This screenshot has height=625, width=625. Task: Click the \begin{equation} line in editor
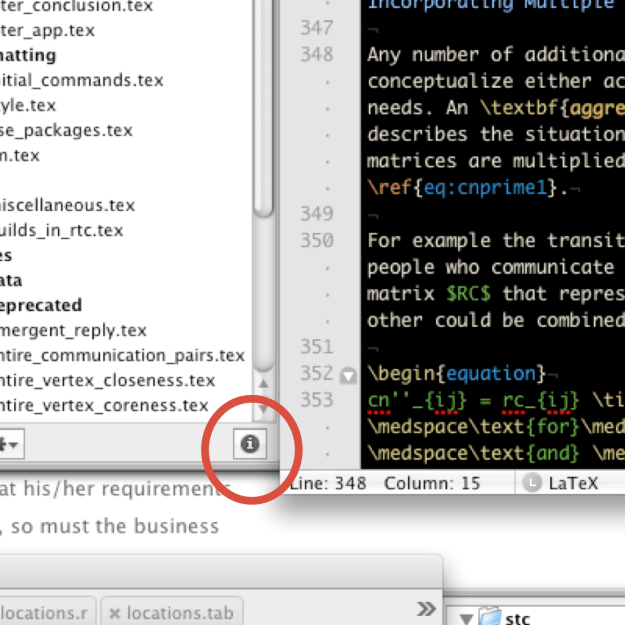coord(456,374)
